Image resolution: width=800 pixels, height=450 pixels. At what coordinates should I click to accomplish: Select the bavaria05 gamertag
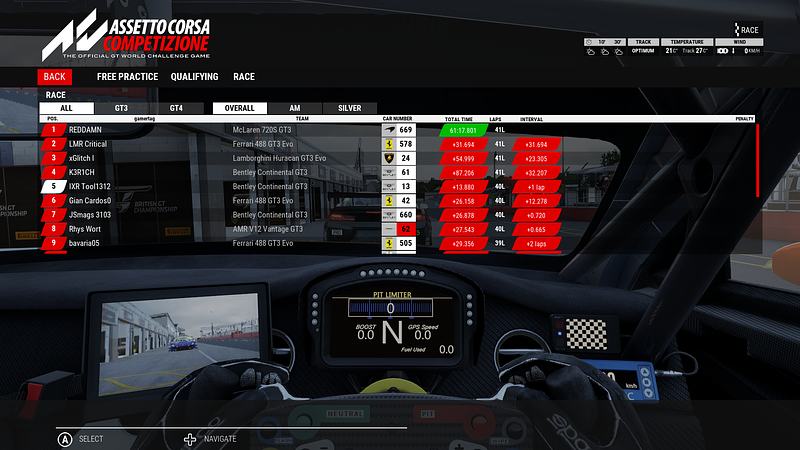click(x=84, y=243)
